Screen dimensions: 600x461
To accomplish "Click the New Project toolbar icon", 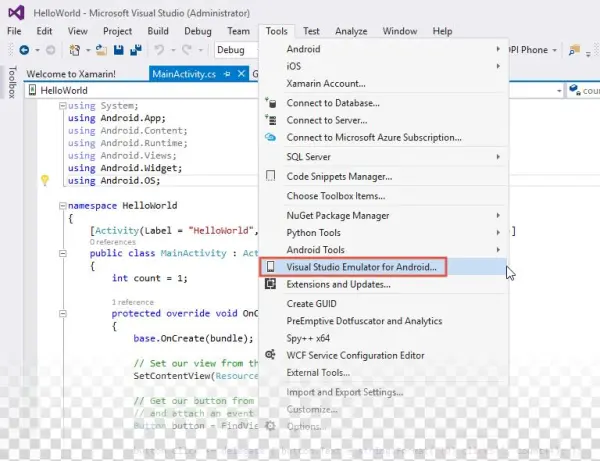I will click(x=75, y=50).
